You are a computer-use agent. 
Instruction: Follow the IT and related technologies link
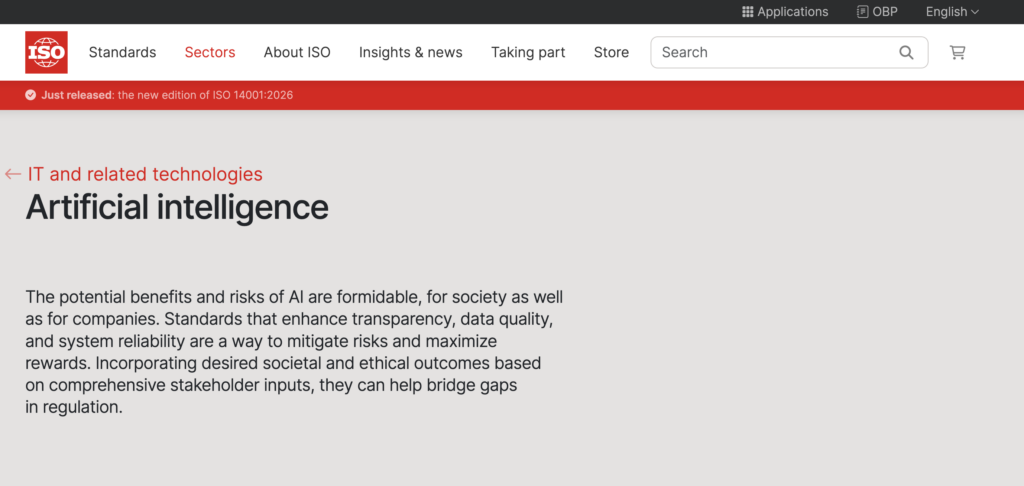[x=145, y=174]
